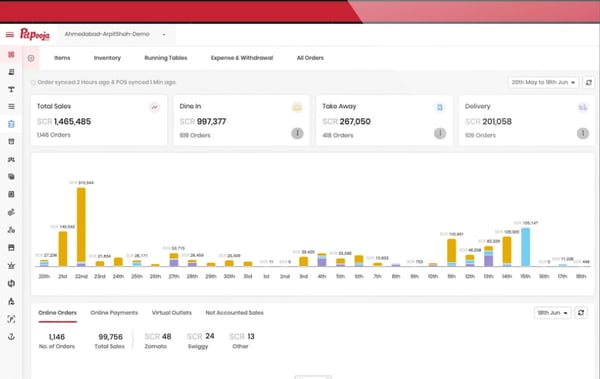600x379 pixels.
Task: Click the info icon on Delivery card
Action: [x=583, y=133]
